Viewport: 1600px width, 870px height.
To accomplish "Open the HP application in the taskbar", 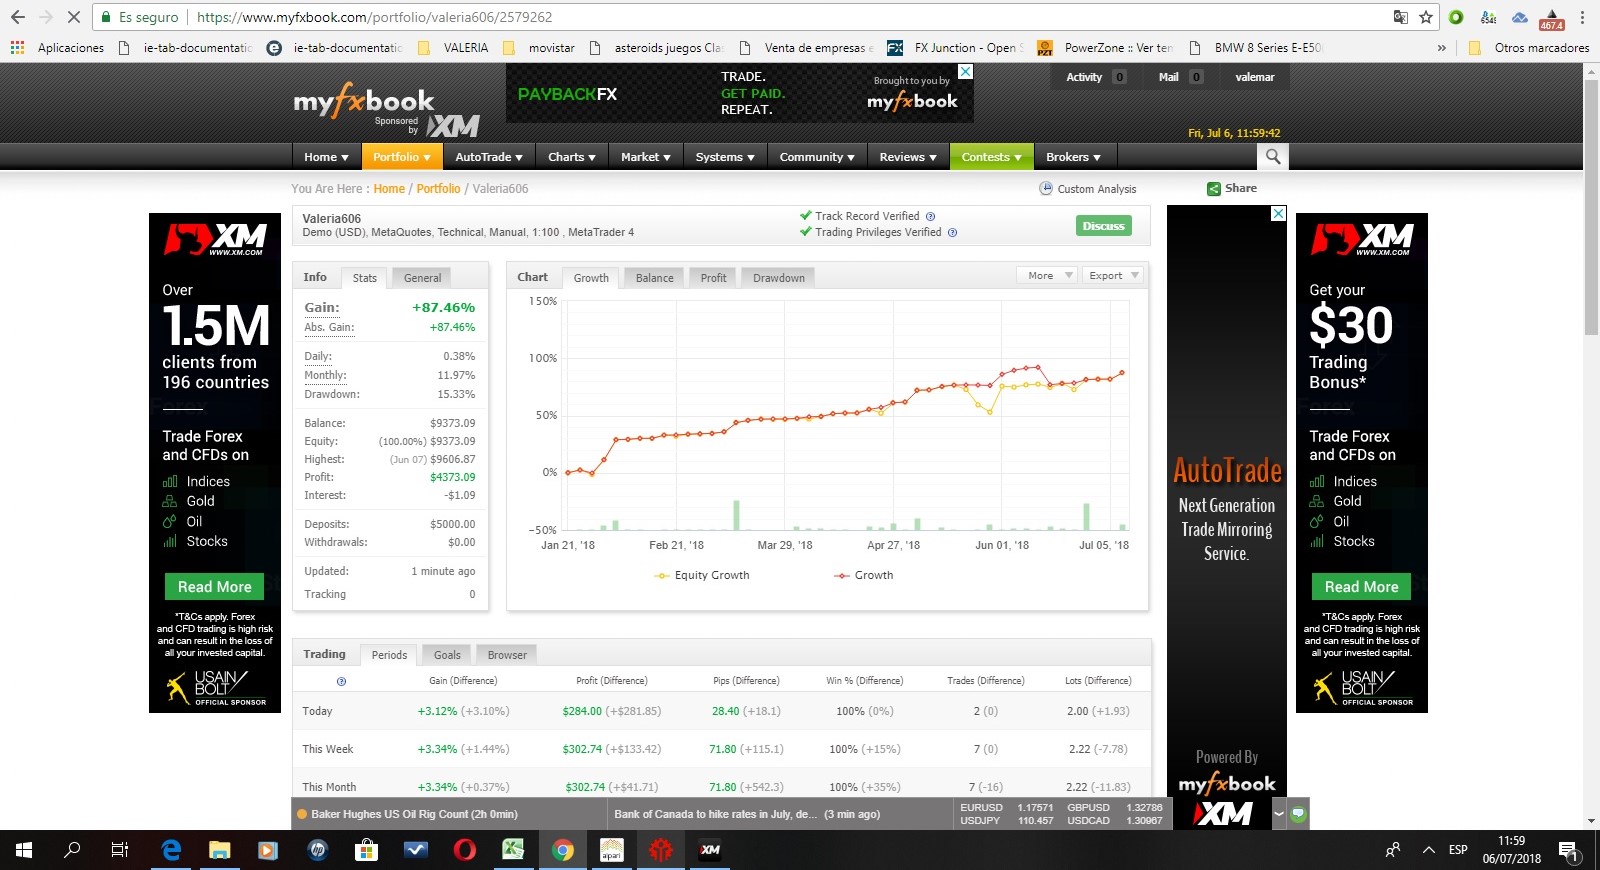I will coord(318,850).
